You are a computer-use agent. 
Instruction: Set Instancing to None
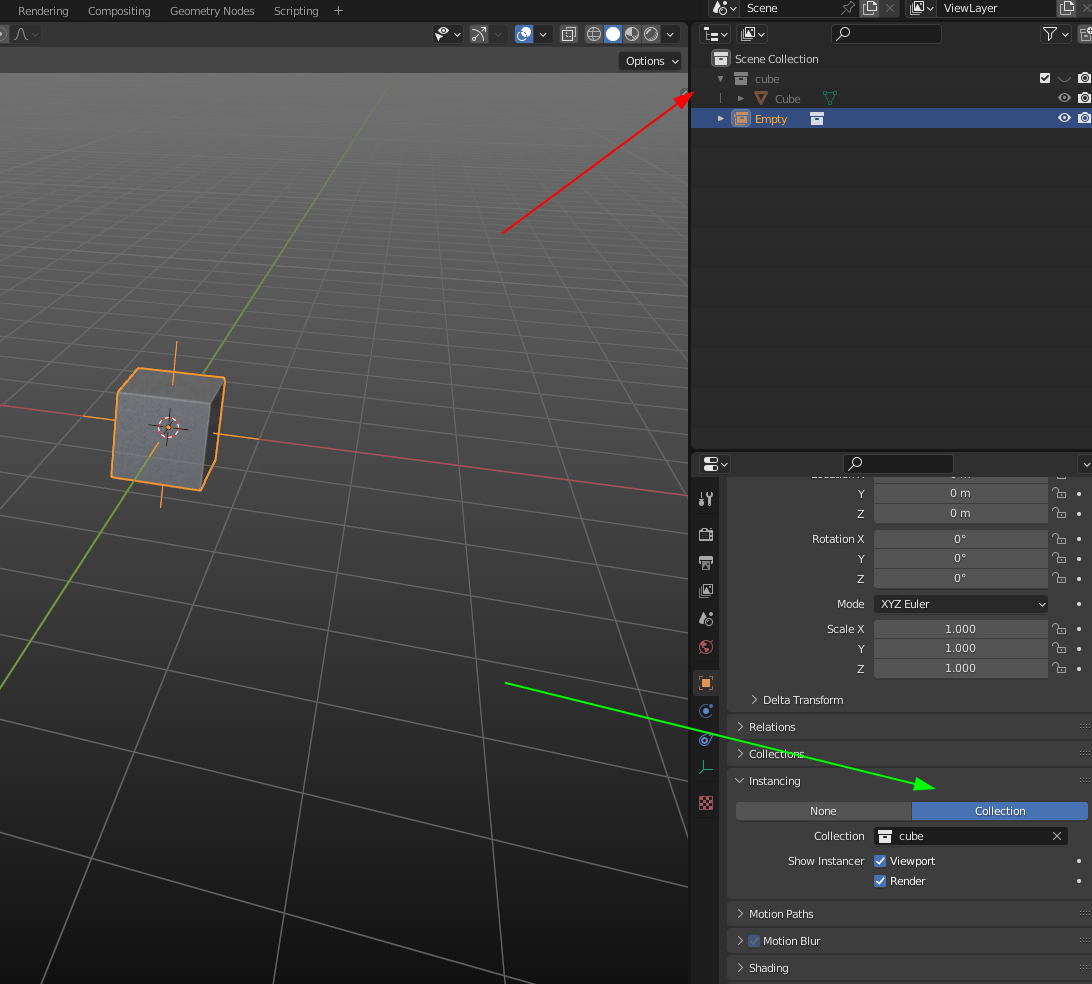click(823, 811)
